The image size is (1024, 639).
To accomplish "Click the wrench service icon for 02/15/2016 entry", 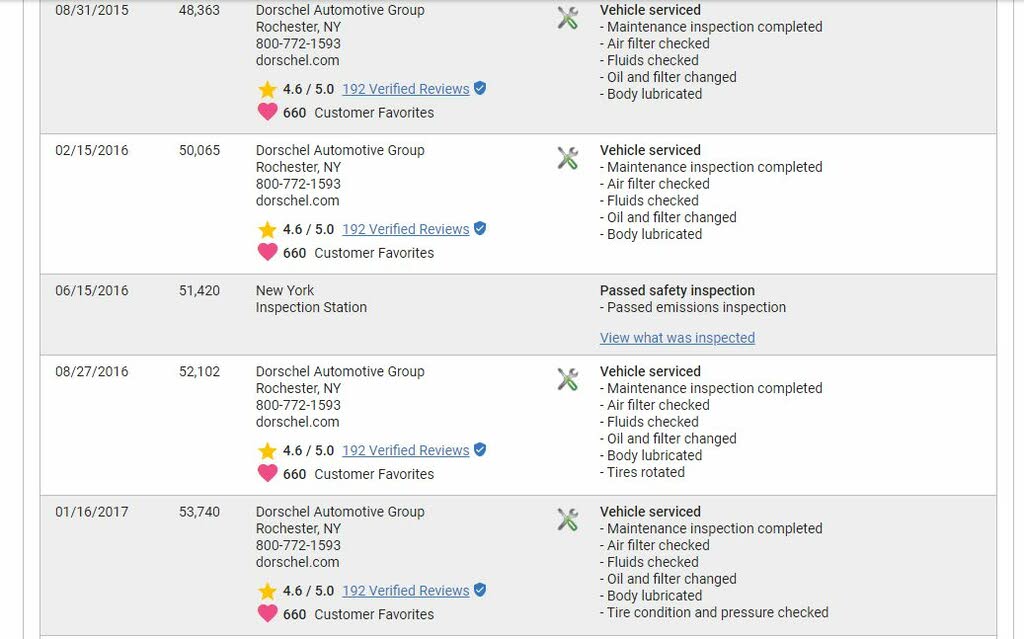I will coord(568,158).
